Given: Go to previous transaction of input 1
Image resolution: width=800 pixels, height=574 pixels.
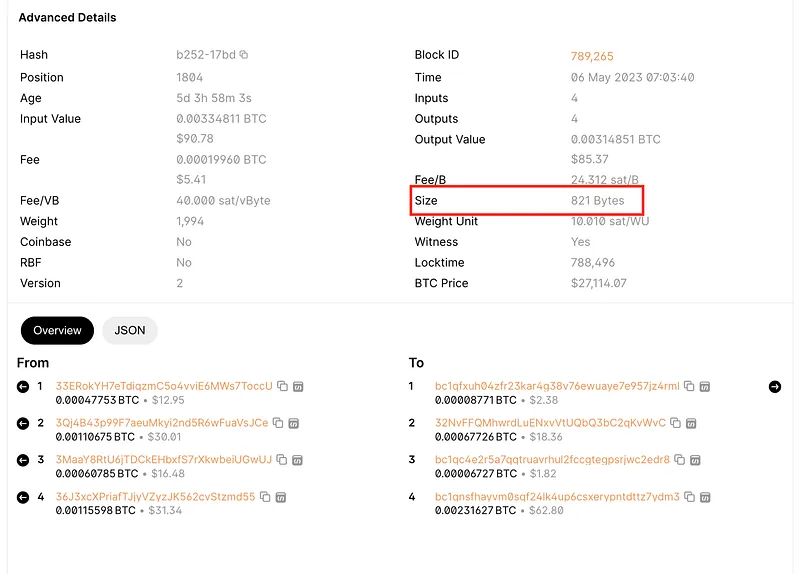Looking at the screenshot, I should [x=23, y=387].
